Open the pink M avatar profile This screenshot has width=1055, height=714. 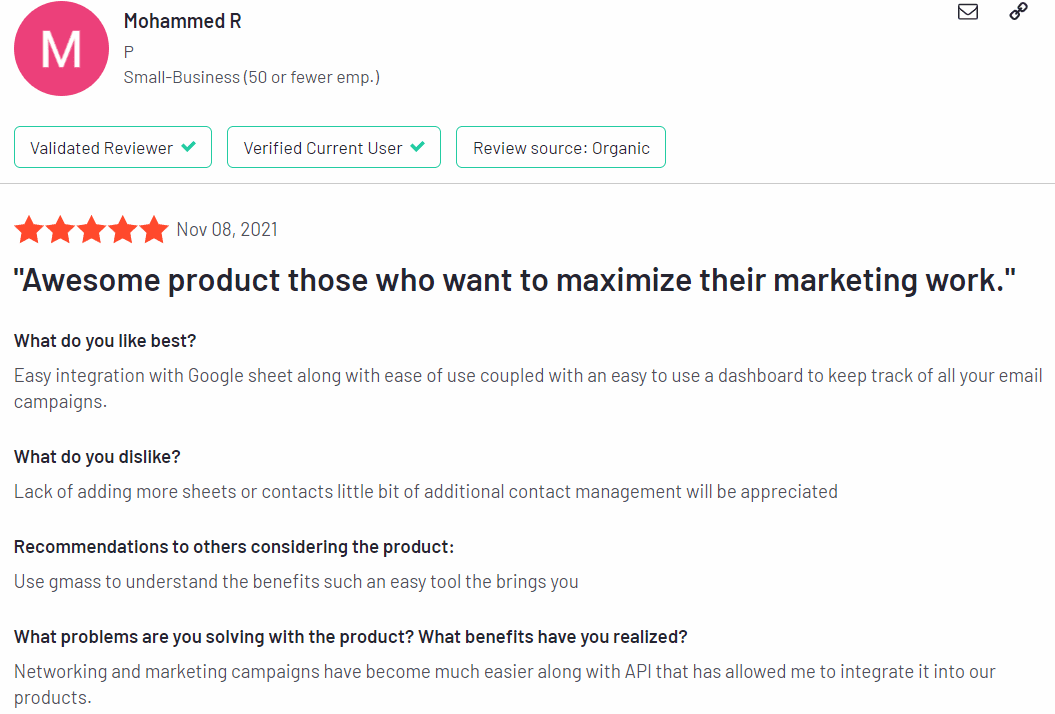[61, 48]
